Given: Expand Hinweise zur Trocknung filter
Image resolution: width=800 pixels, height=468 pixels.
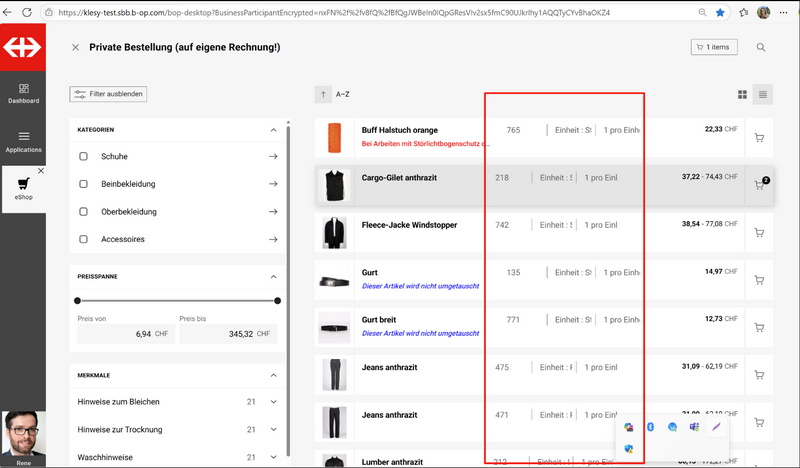Looking at the screenshot, I should coord(273,429).
